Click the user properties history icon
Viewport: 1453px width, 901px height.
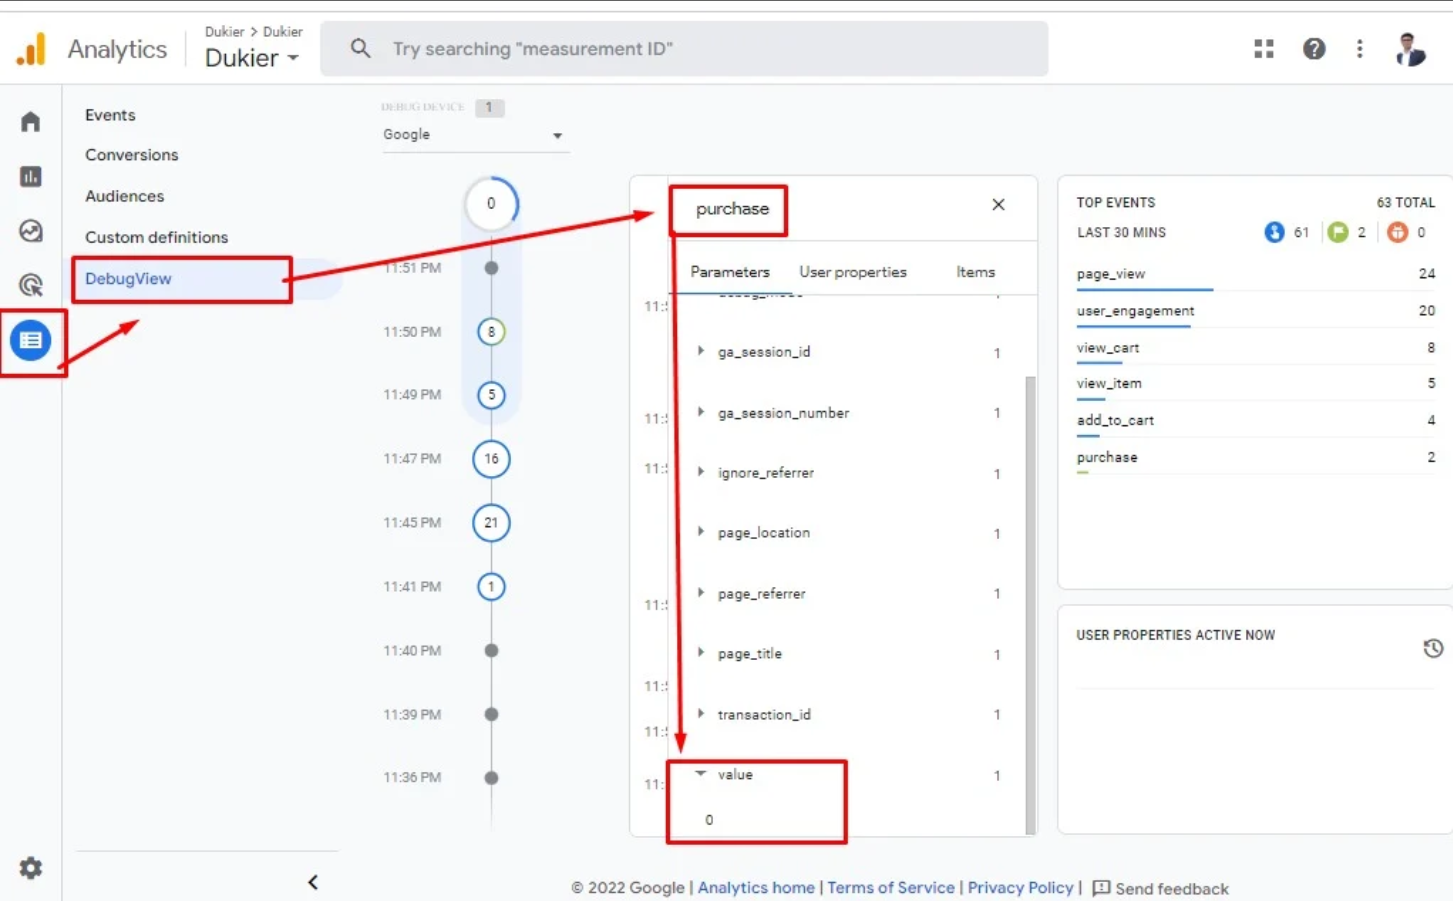point(1432,649)
